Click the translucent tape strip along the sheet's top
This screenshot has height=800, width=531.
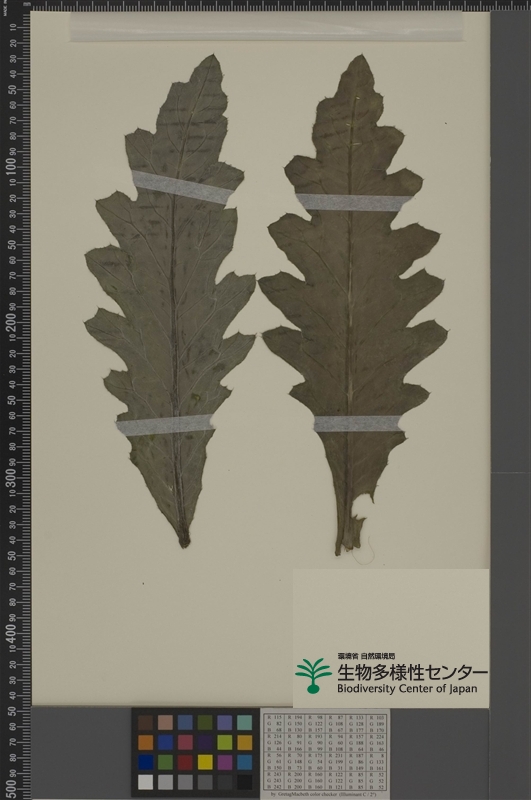[266, 27]
